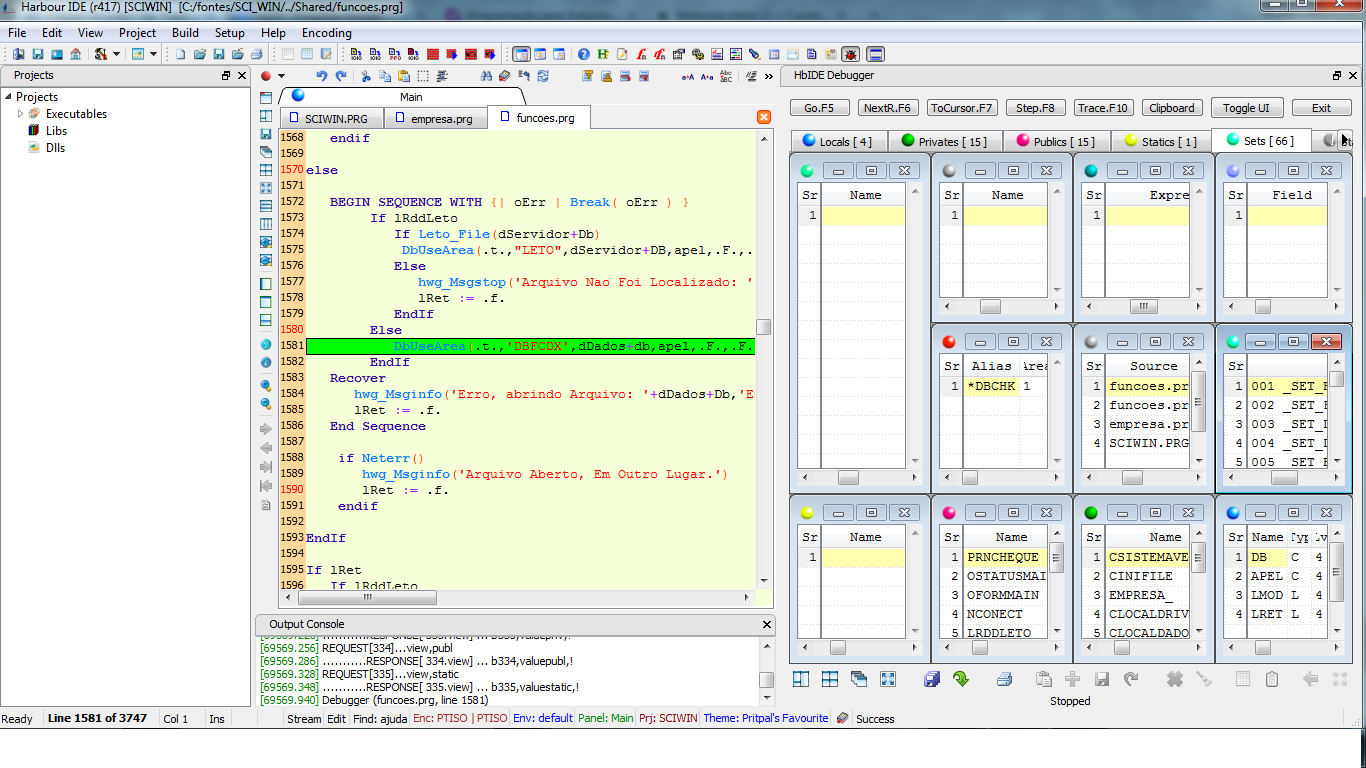The image size is (1366, 768).
Task: Click the Step.F8 button
Action: click(1035, 108)
